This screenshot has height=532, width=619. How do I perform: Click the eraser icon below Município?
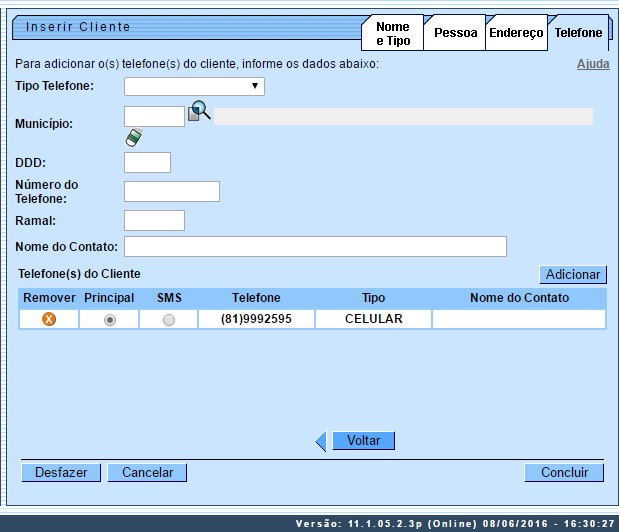click(134, 138)
